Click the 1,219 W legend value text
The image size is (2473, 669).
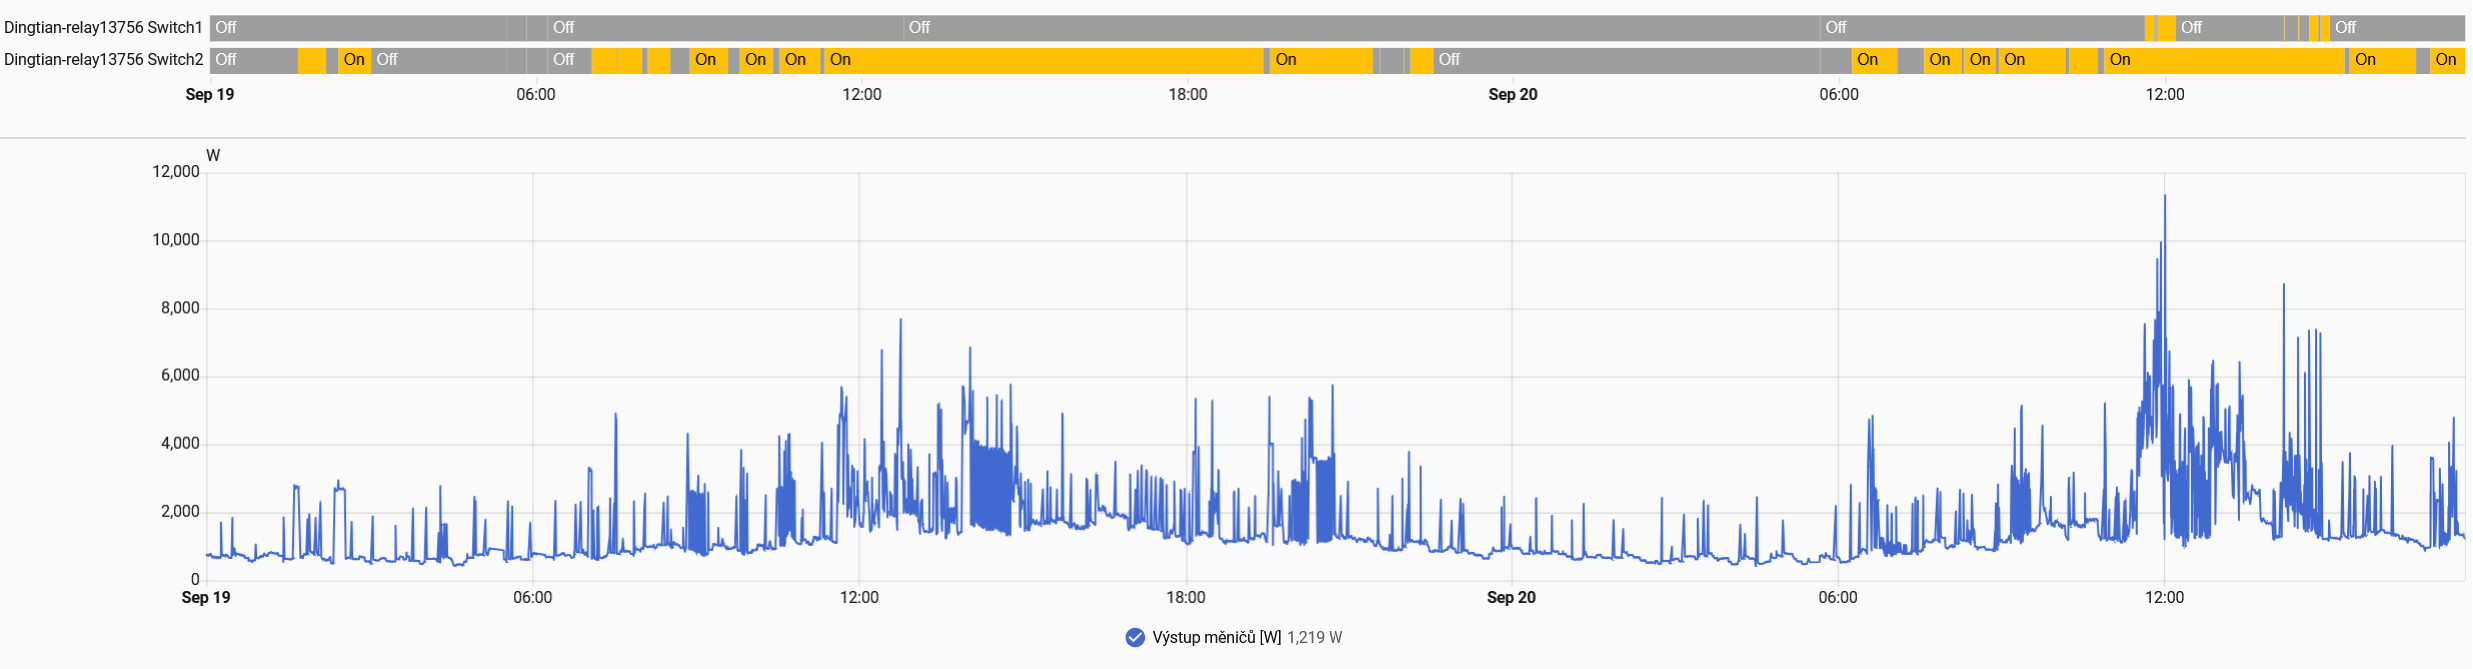1314,638
